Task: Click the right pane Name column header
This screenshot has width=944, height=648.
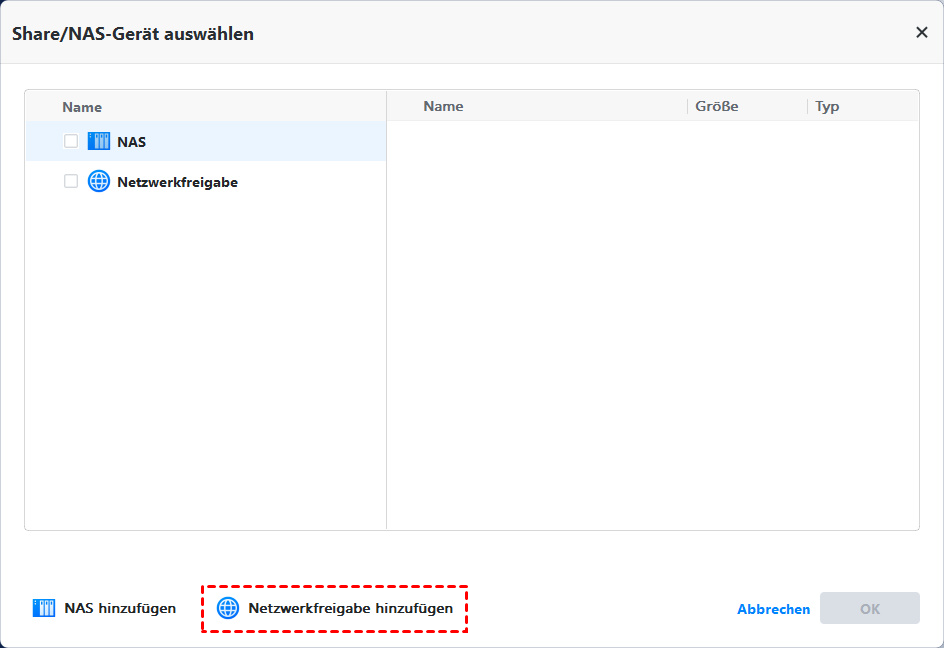Action: pos(443,106)
